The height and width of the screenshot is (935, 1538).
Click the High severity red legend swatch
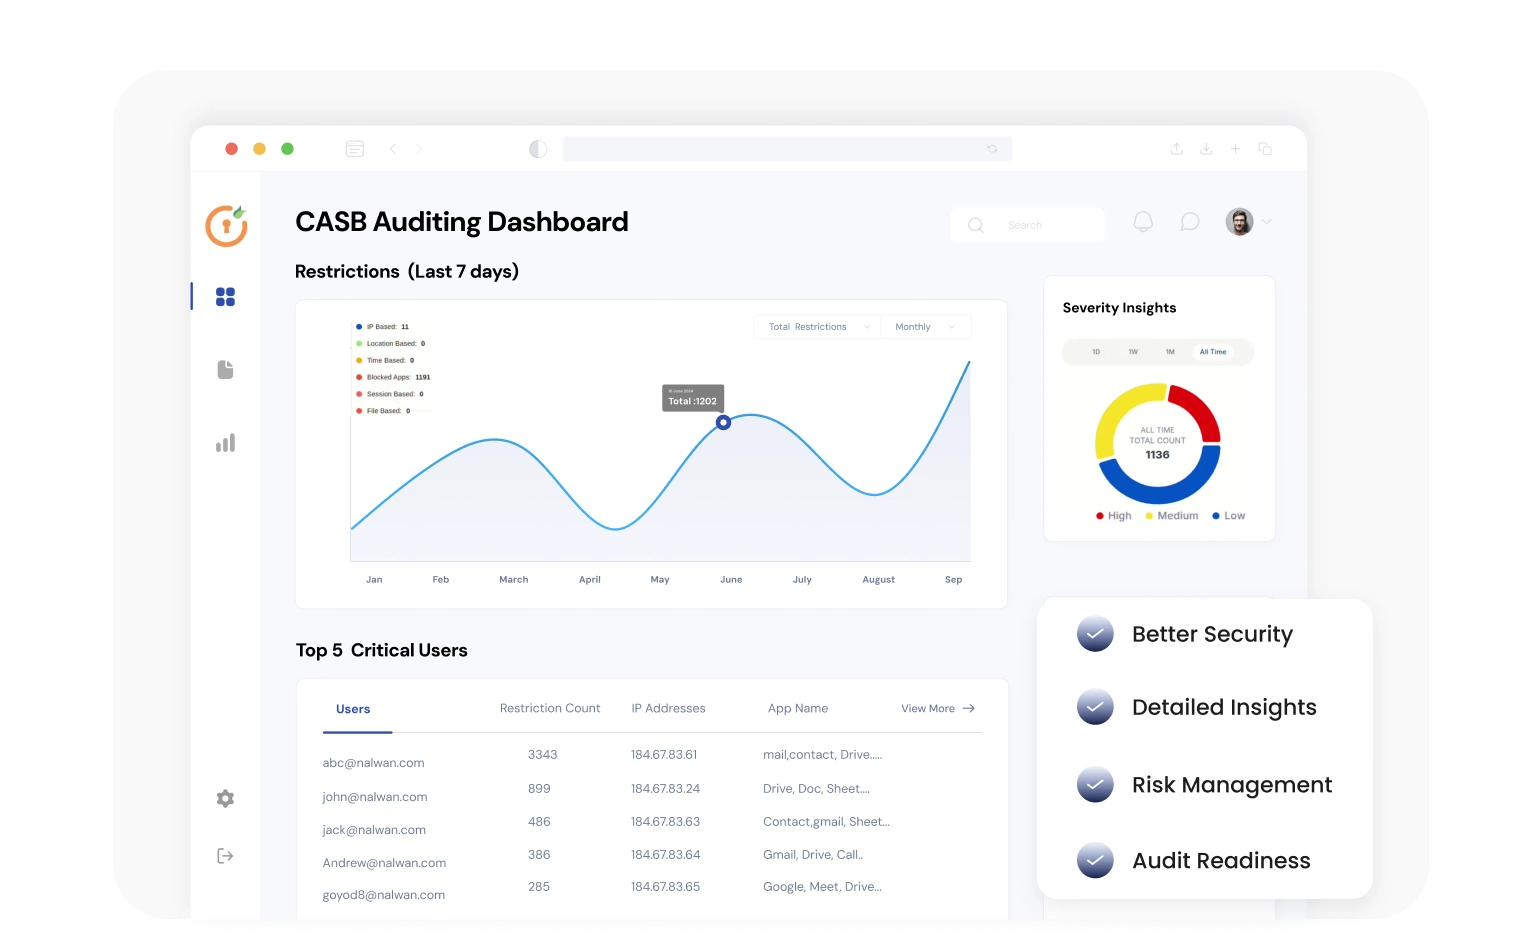click(1100, 515)
